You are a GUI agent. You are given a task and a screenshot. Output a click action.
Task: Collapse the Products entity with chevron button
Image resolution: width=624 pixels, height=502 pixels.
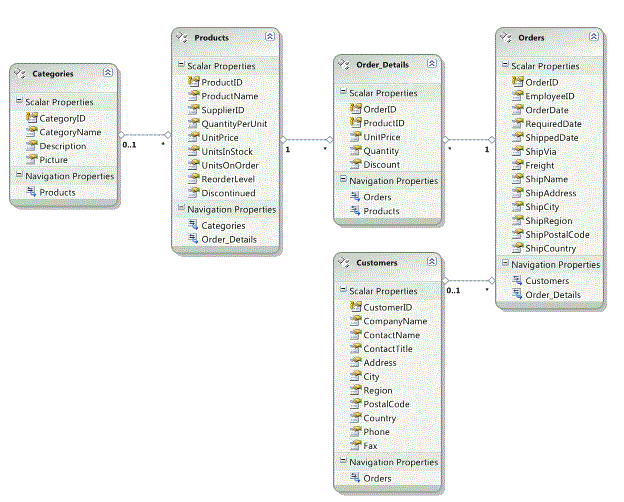269,37
